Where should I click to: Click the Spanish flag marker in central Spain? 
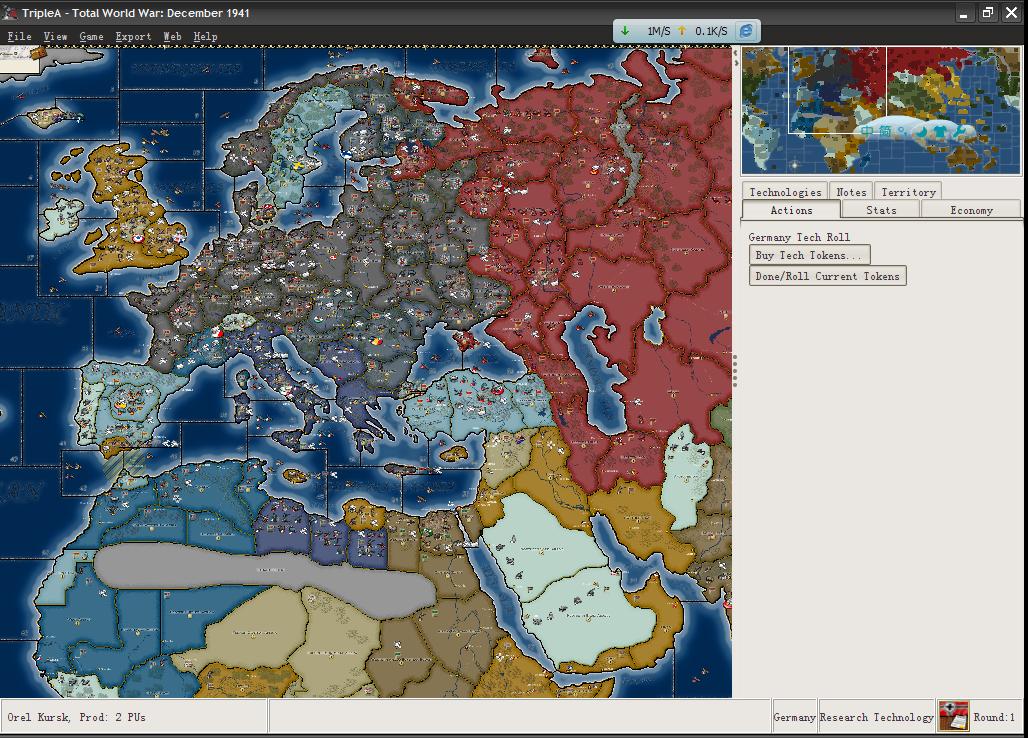[121, 405]
